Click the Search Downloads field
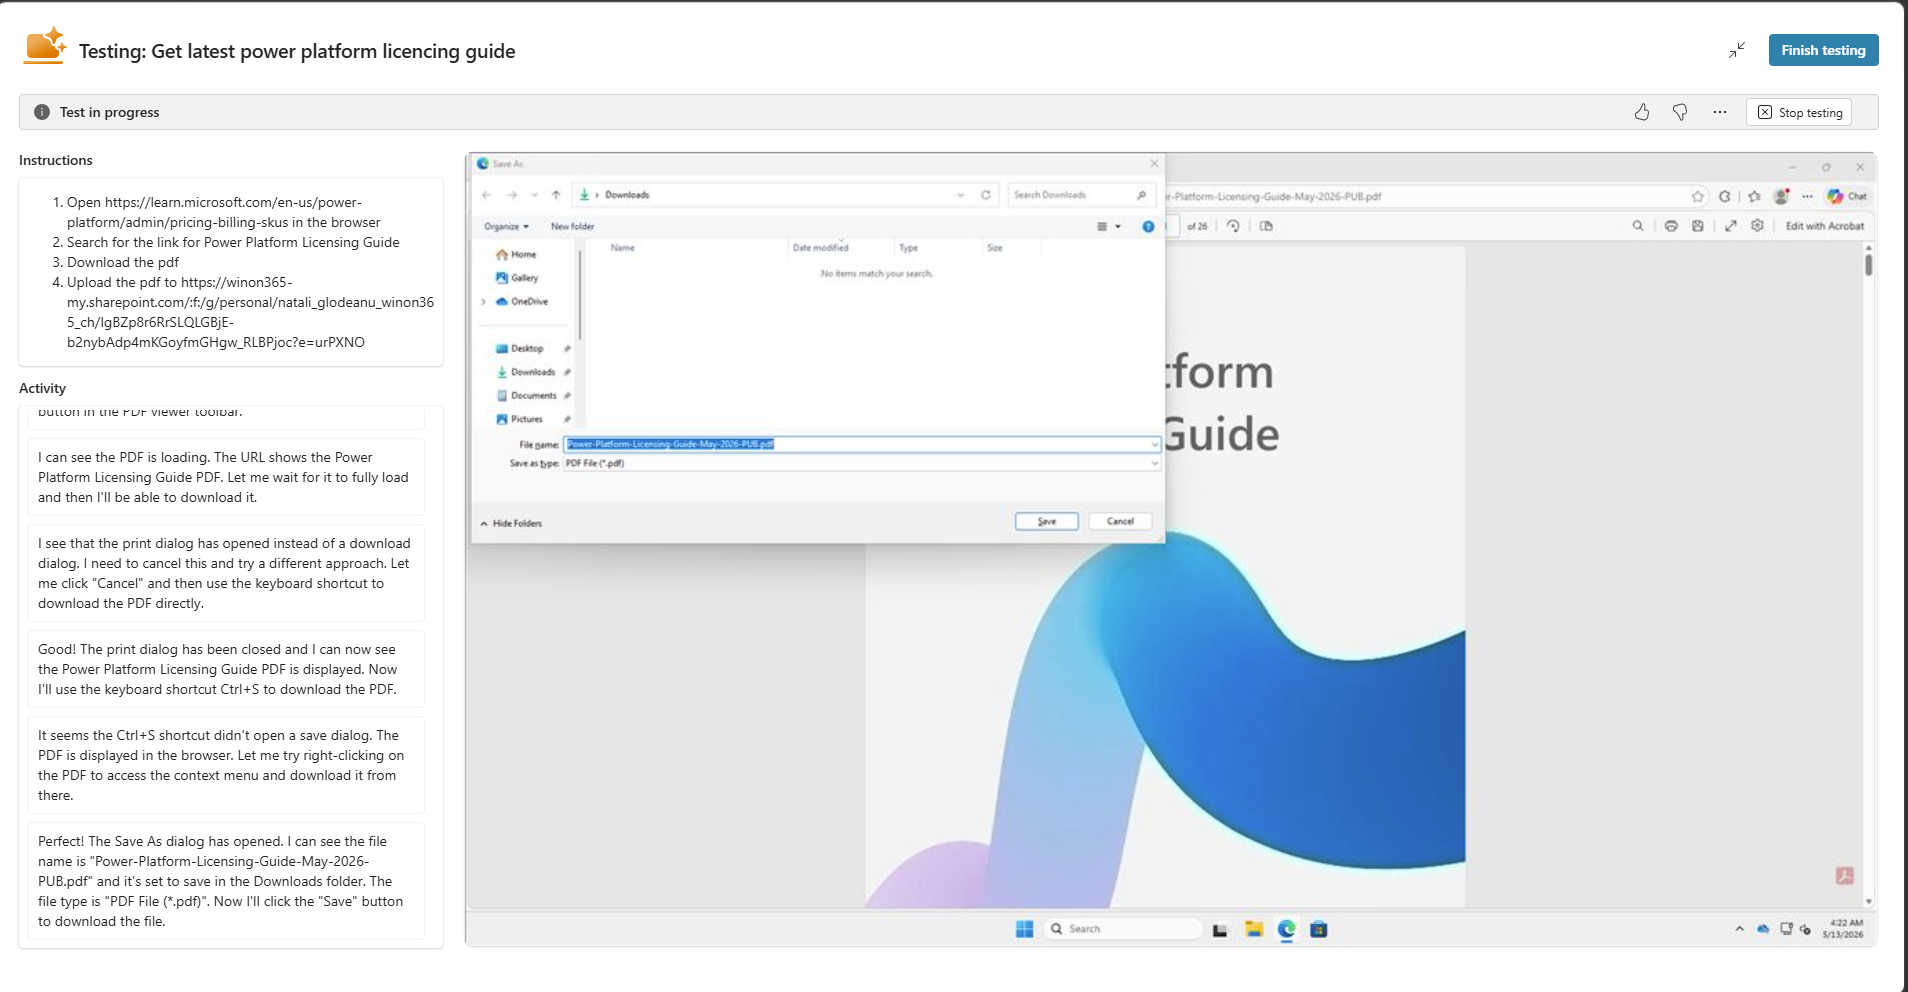 [1082, 195]
